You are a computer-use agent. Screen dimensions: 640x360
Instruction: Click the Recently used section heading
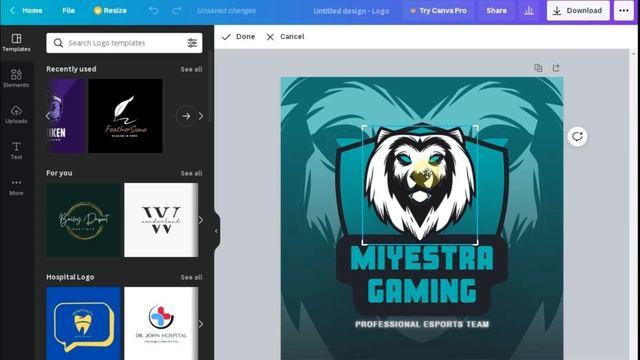click(x=71, y=69)
